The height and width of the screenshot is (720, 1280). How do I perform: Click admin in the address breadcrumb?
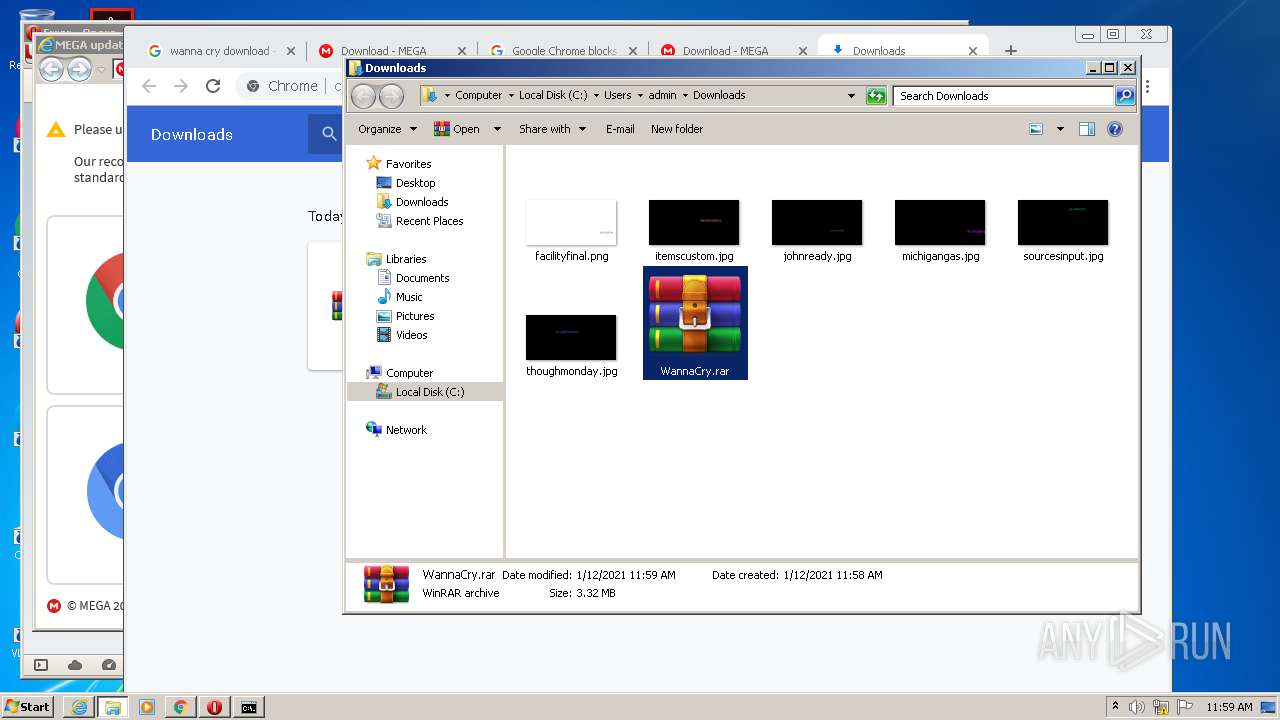click(662, 96)
